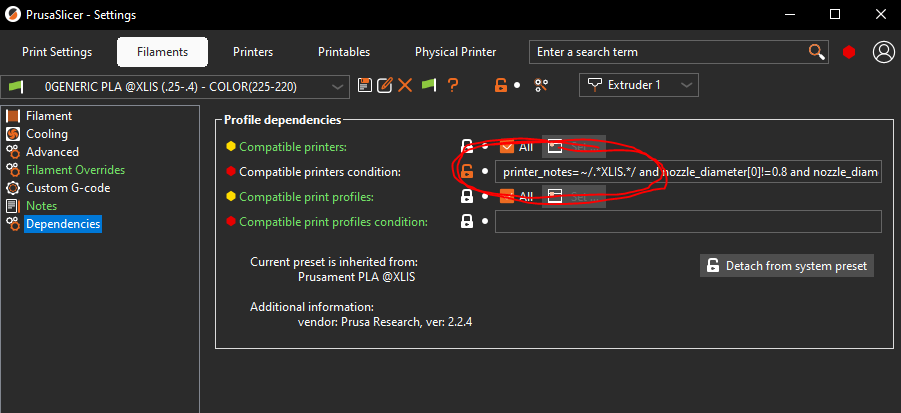Select the Filaments tab
Image resolution: width=901 pixels, height=413 pixels.
[162, 52]
